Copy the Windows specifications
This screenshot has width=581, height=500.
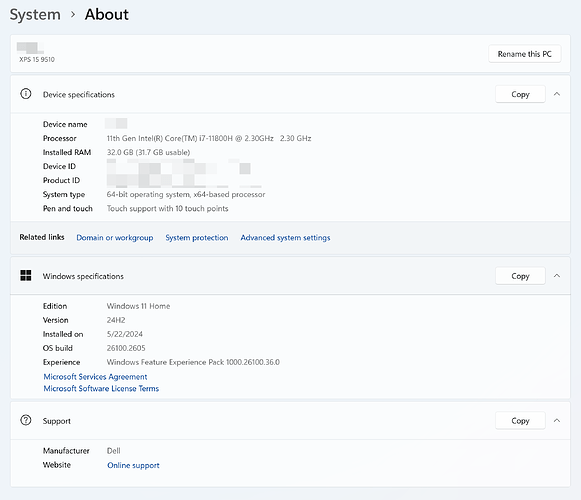[x=520, y=276]
